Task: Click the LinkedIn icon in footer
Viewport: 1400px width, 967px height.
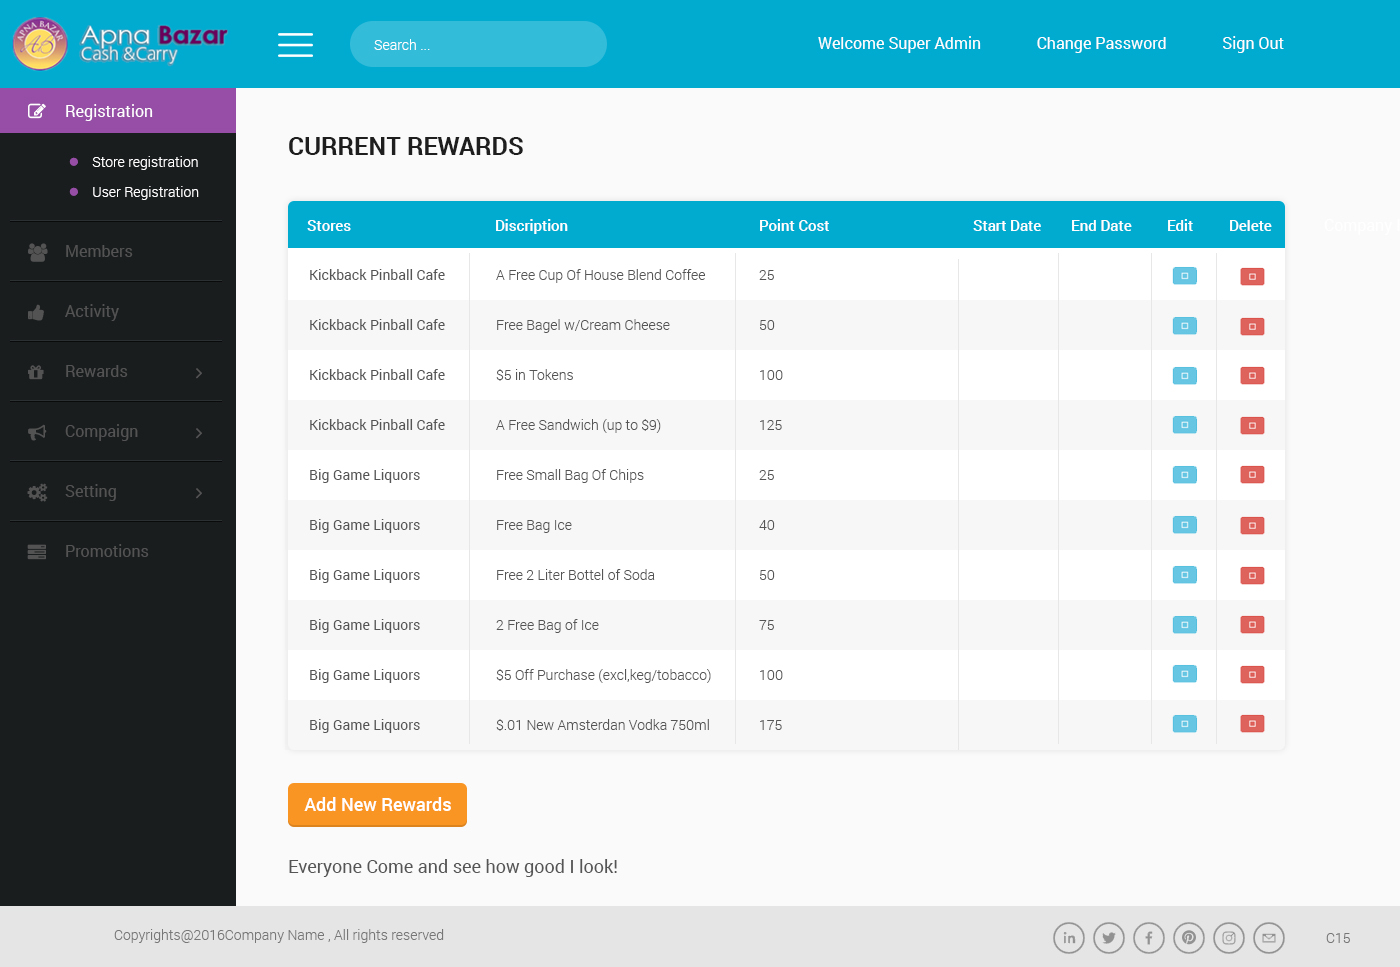Action: click(x=1069, y=938)
